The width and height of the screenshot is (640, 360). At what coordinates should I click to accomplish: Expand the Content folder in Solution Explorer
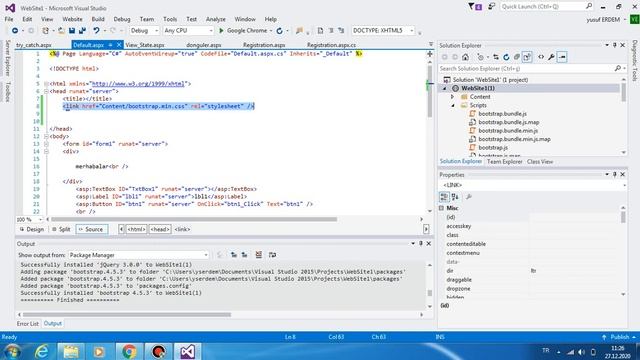pyautogui.click(x=452, y=97)
